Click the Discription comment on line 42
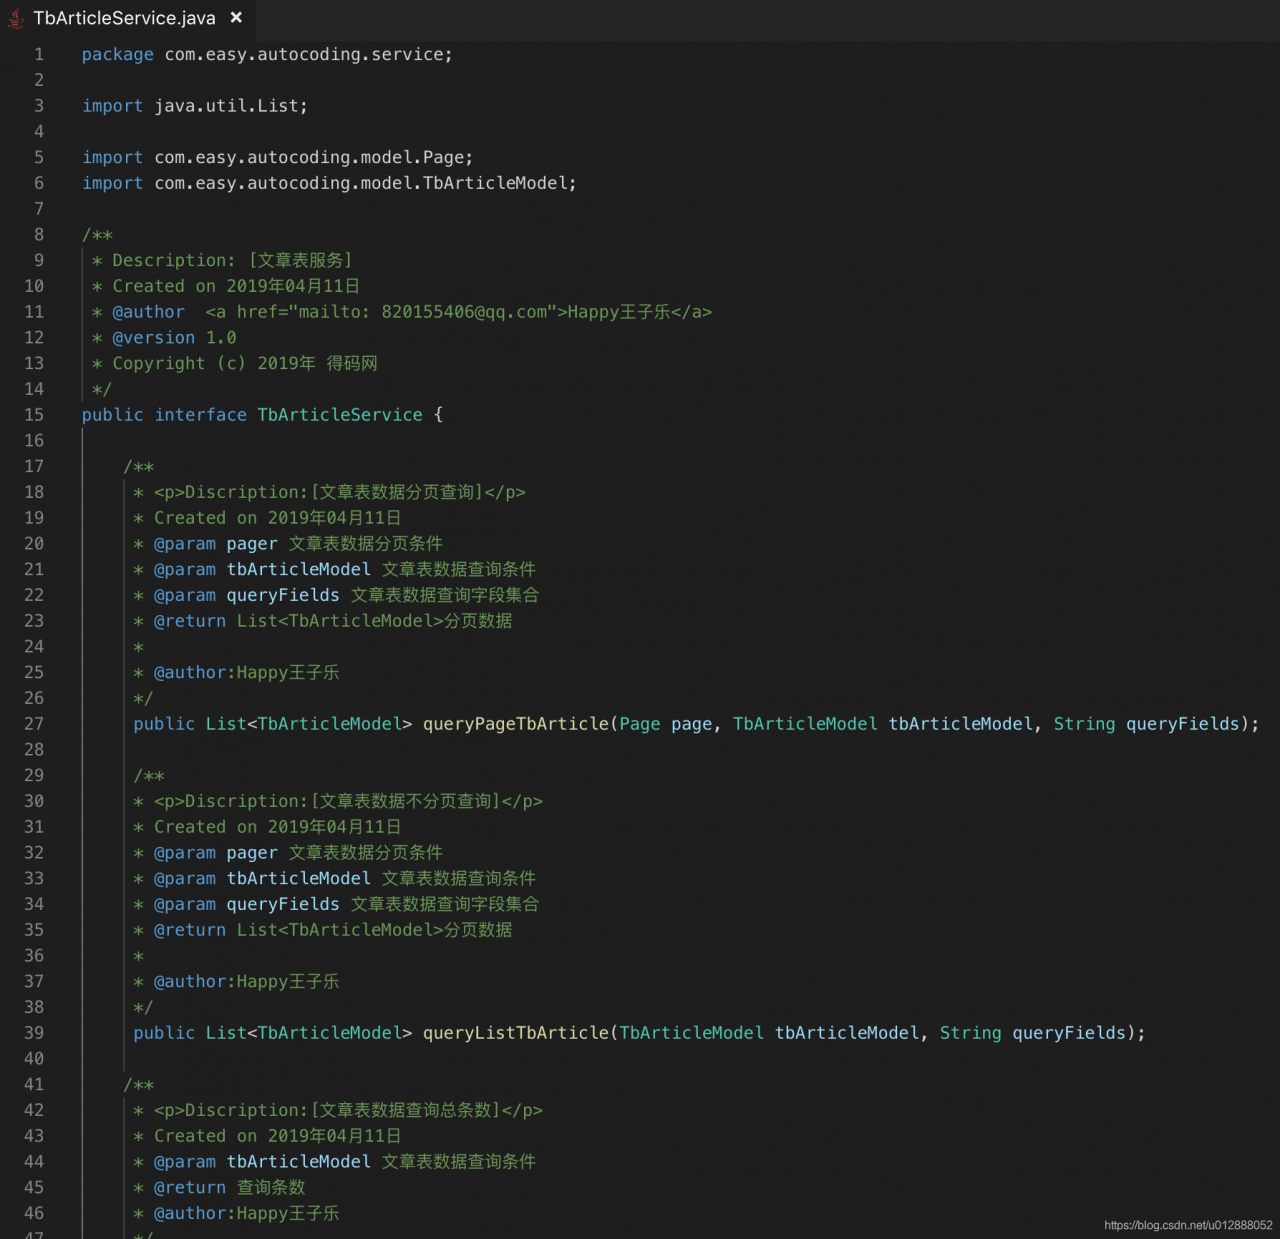1280x1239 pixels. pyautogui.click(x=338, y=1111)
